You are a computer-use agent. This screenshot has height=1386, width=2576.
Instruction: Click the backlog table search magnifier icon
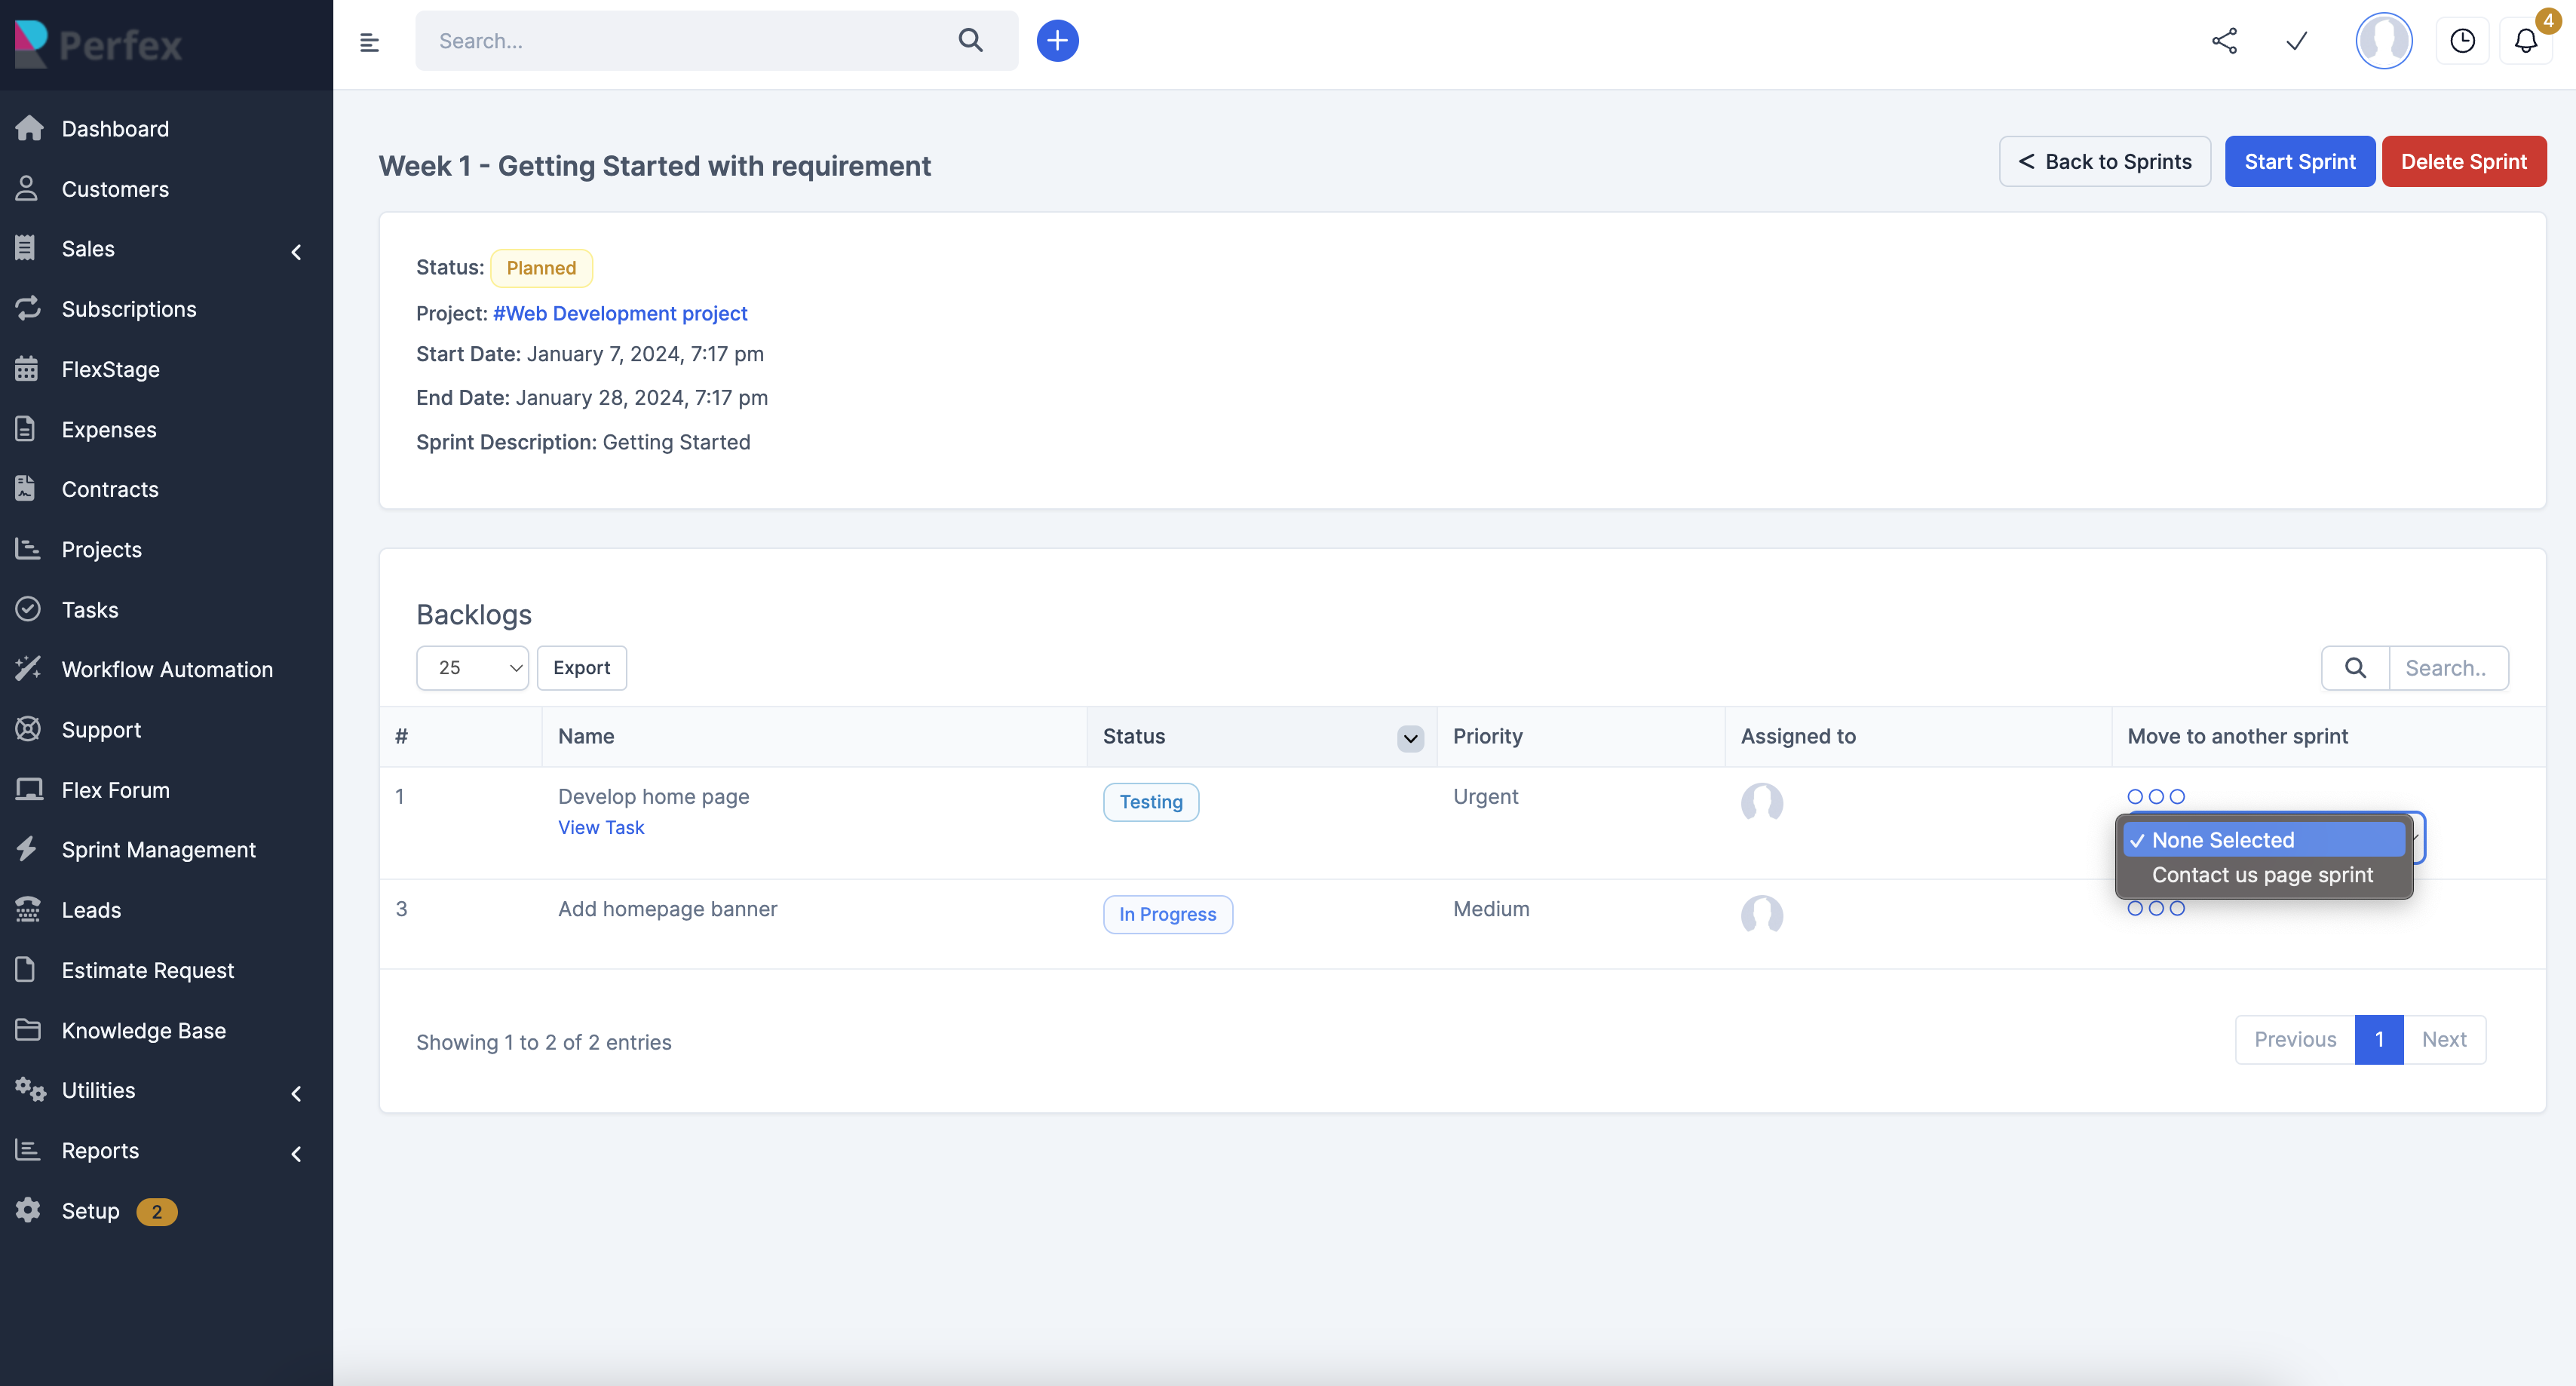tap(2355, 668)
